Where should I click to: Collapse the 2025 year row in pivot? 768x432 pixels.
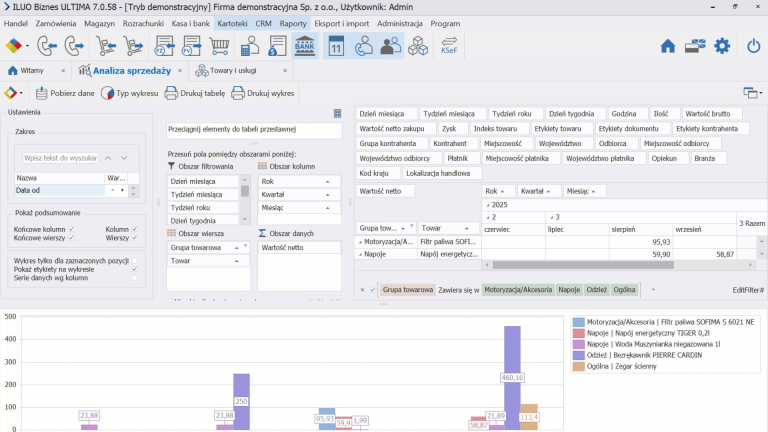(x=487, y=204)
